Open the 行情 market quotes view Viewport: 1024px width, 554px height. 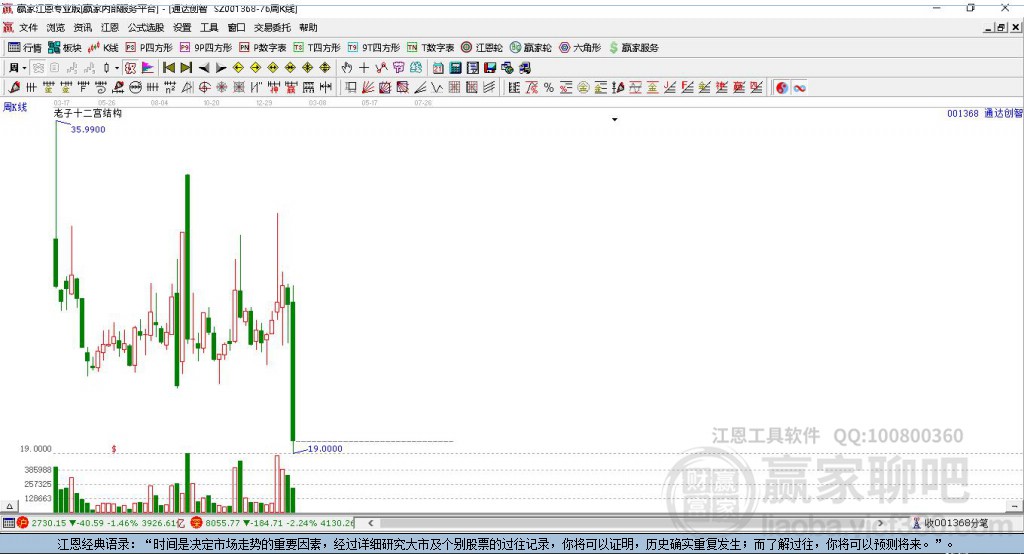24,48
